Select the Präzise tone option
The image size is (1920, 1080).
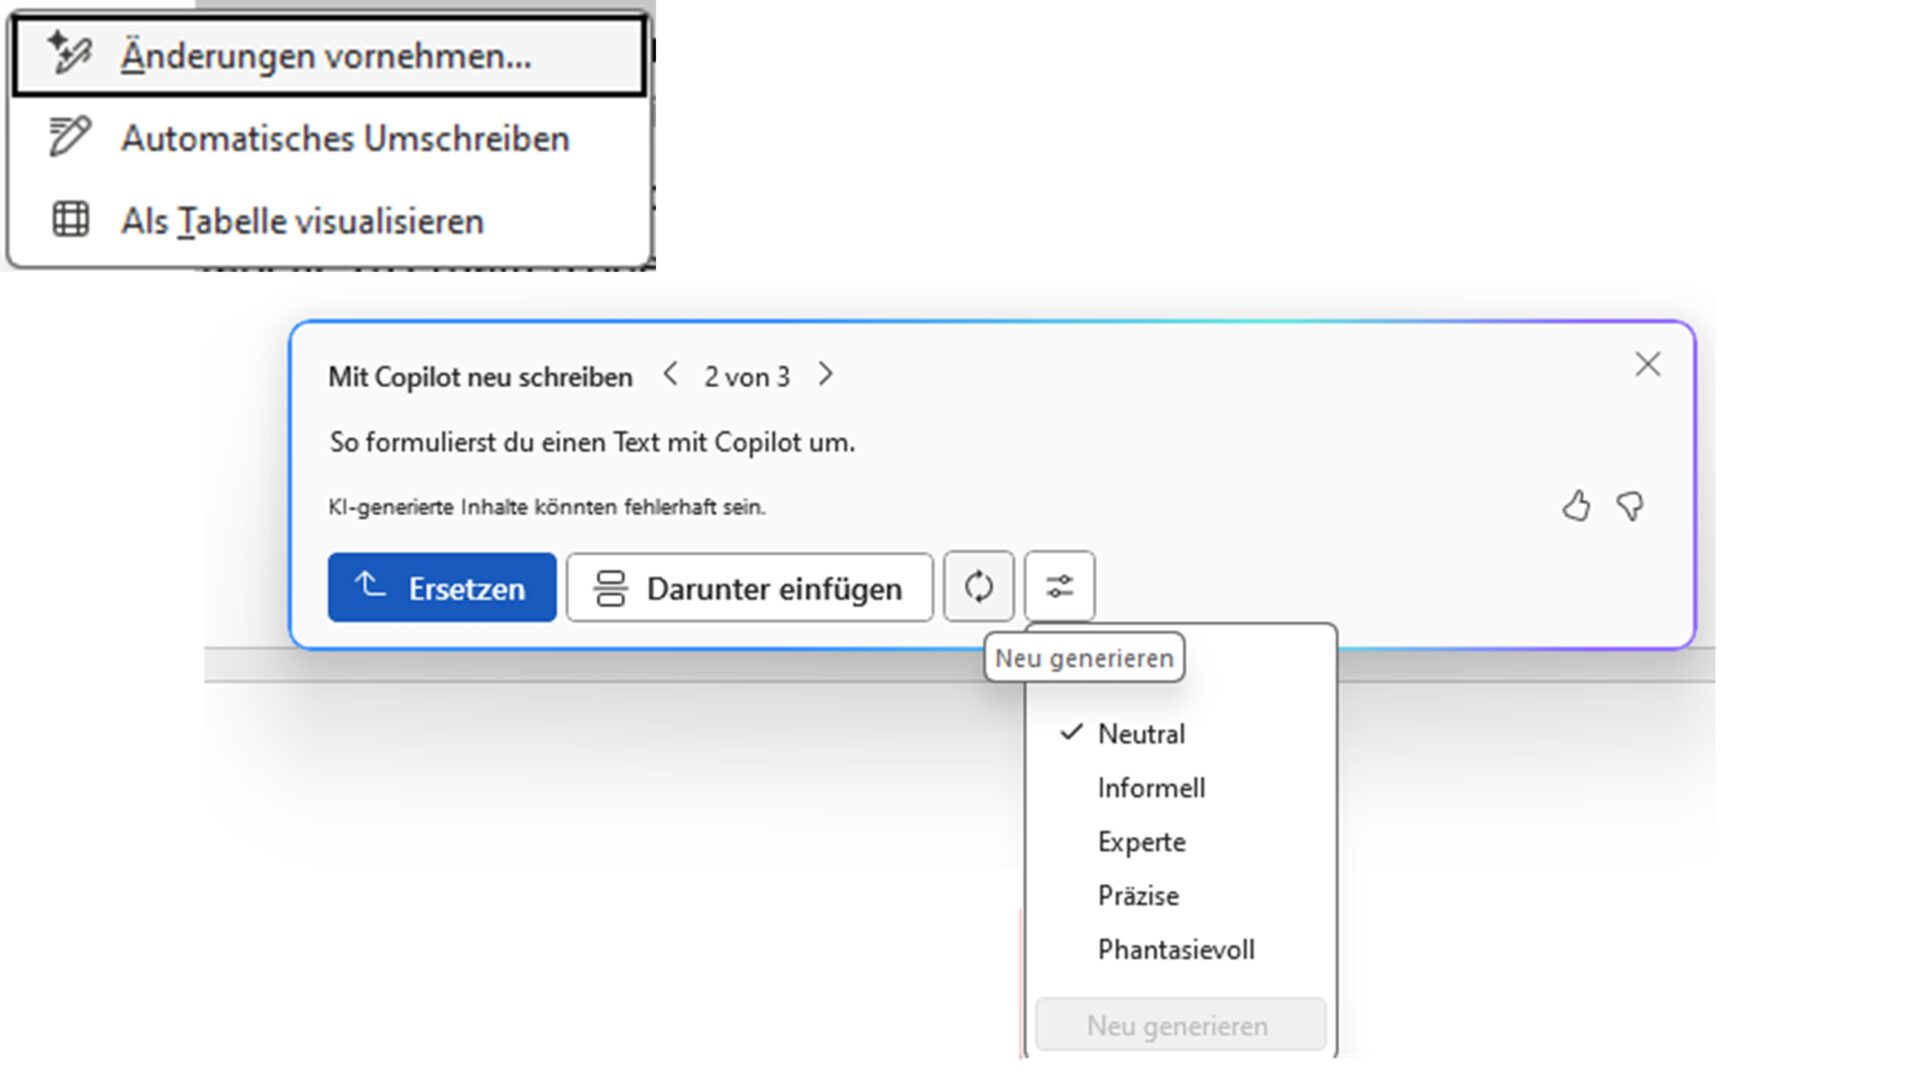click(1181, 896)
